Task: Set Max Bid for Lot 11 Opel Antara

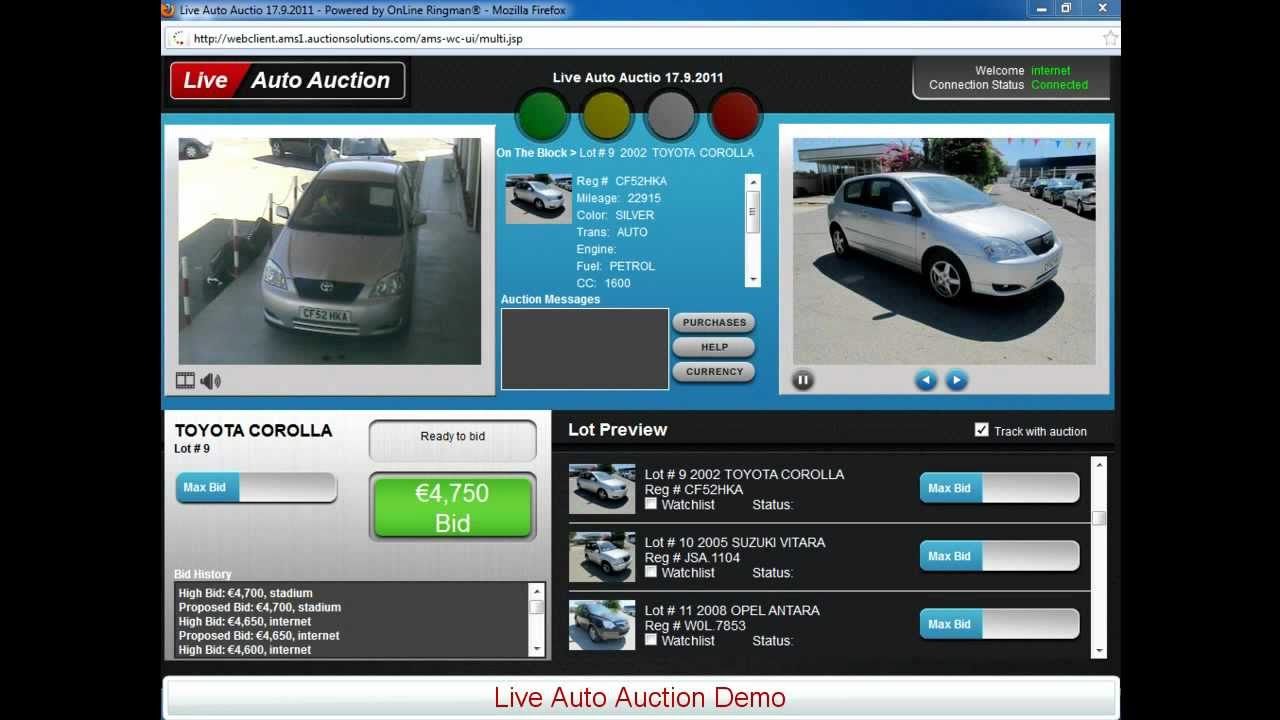Action: [999, 624]
